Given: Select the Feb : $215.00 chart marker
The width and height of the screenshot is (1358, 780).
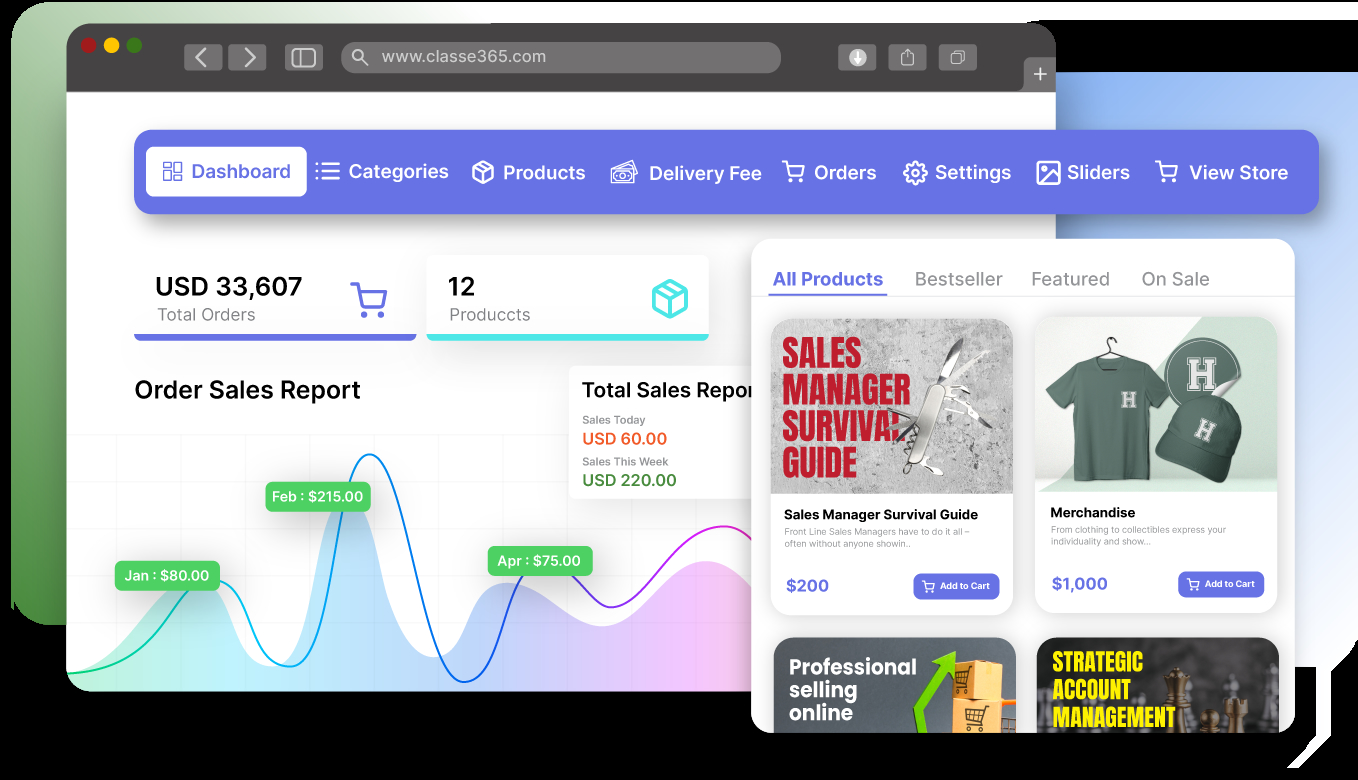Looking at the screenshot, I should (317, 496).
